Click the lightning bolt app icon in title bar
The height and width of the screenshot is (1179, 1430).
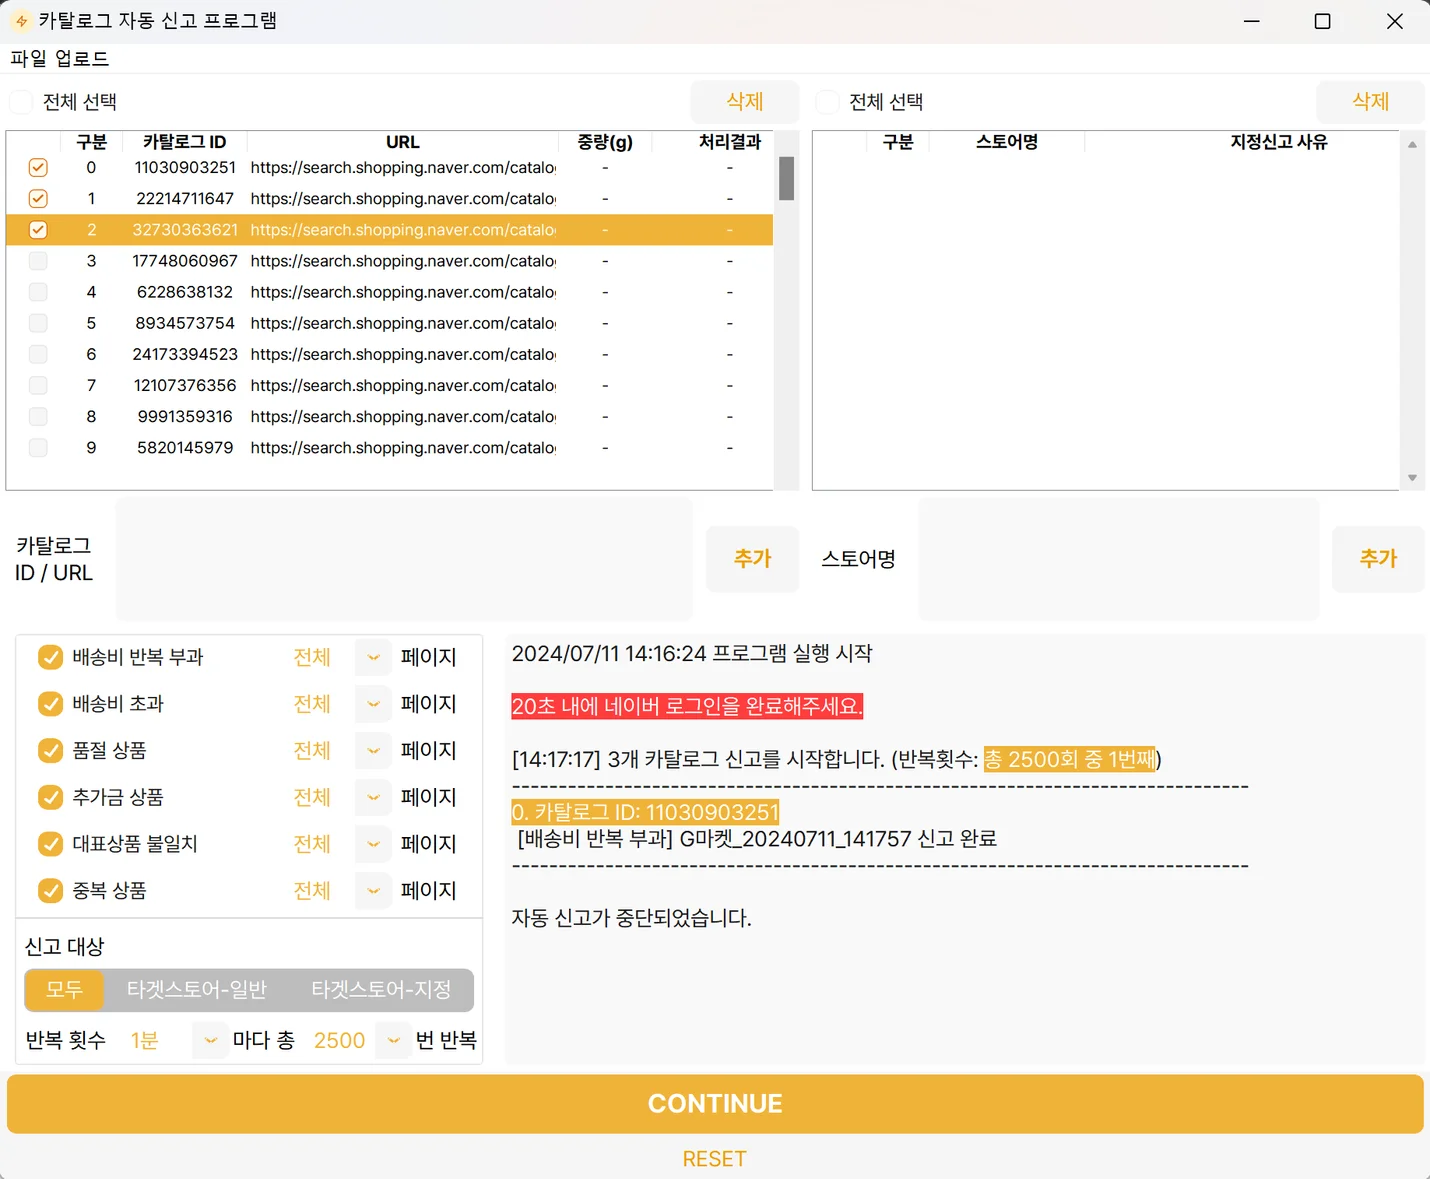(21, 21)
